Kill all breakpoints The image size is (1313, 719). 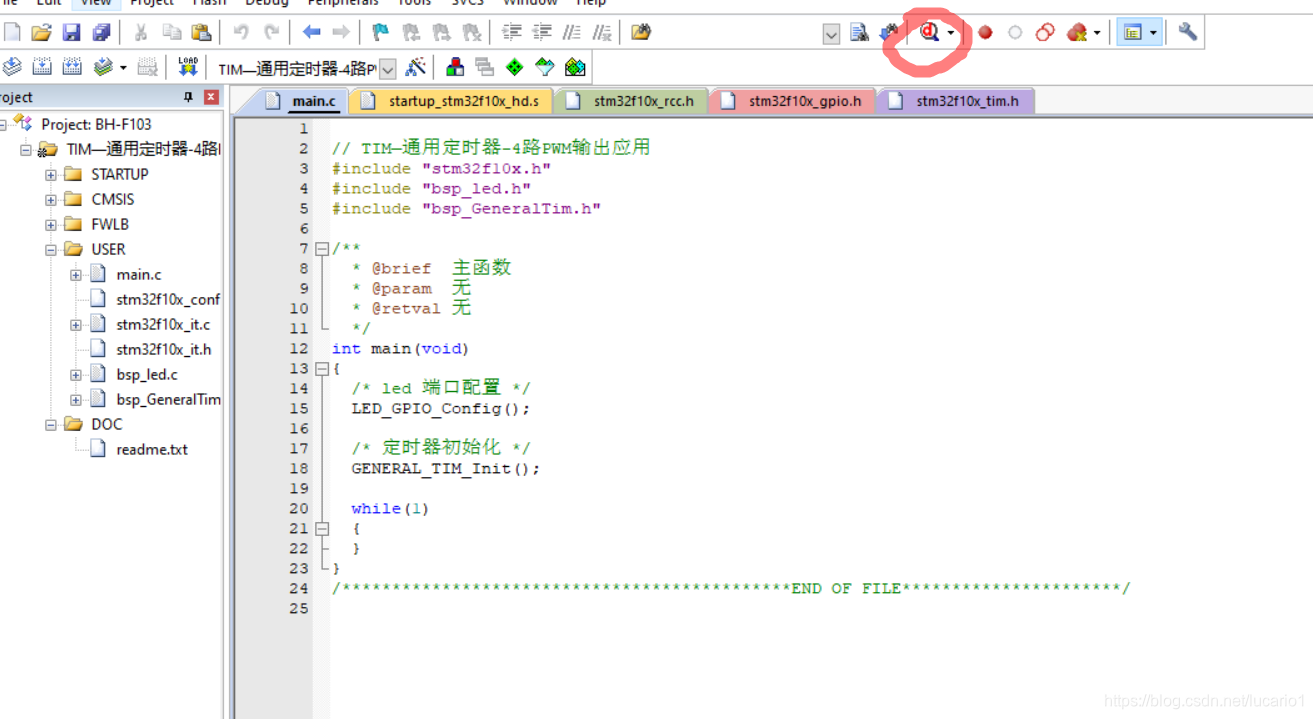(x=1076, y=33)
